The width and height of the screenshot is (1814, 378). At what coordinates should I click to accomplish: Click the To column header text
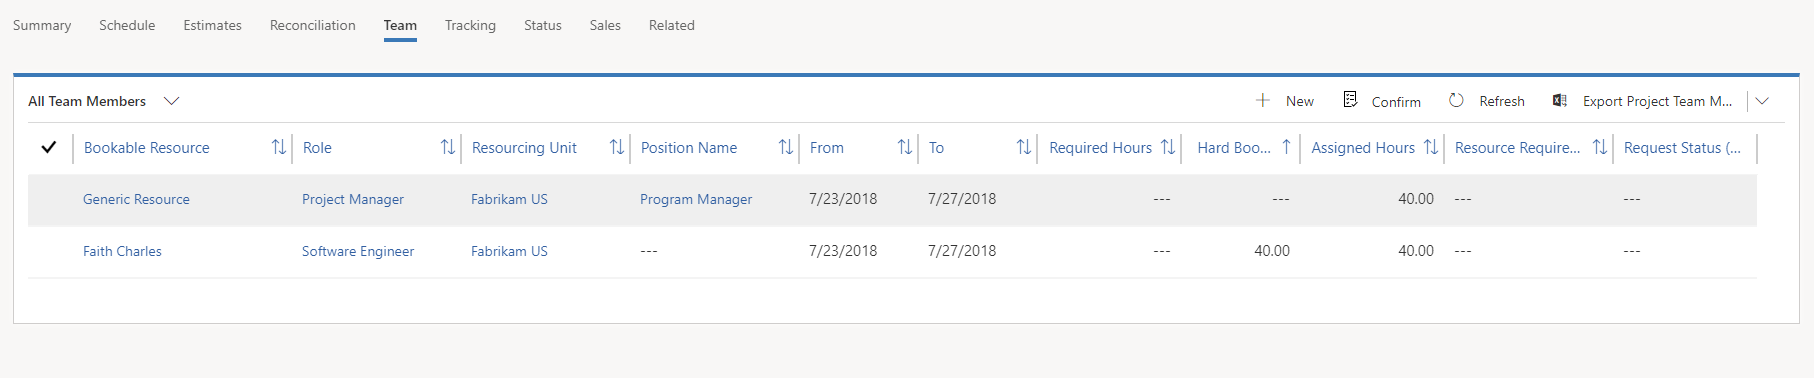(936, 147)
